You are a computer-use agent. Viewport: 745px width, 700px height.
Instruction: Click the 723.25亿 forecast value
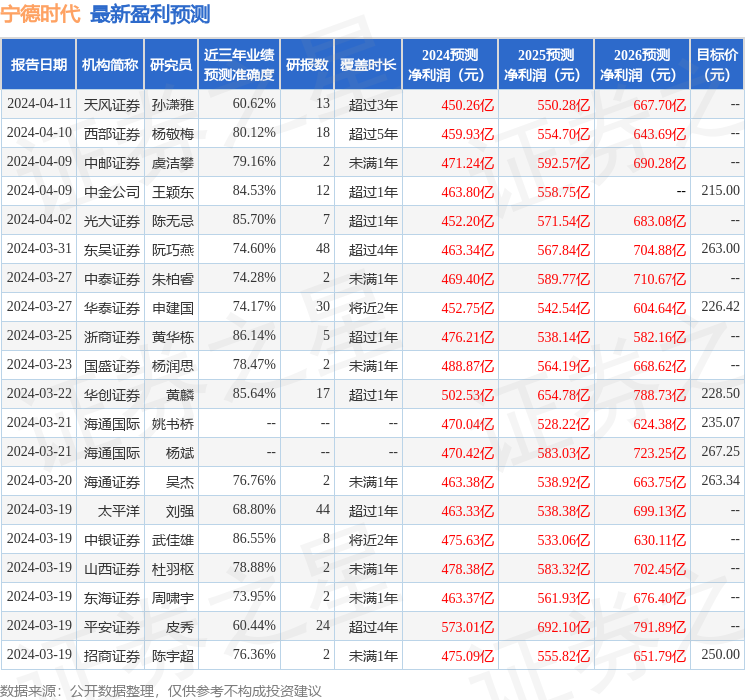click(x=659, y=452)
